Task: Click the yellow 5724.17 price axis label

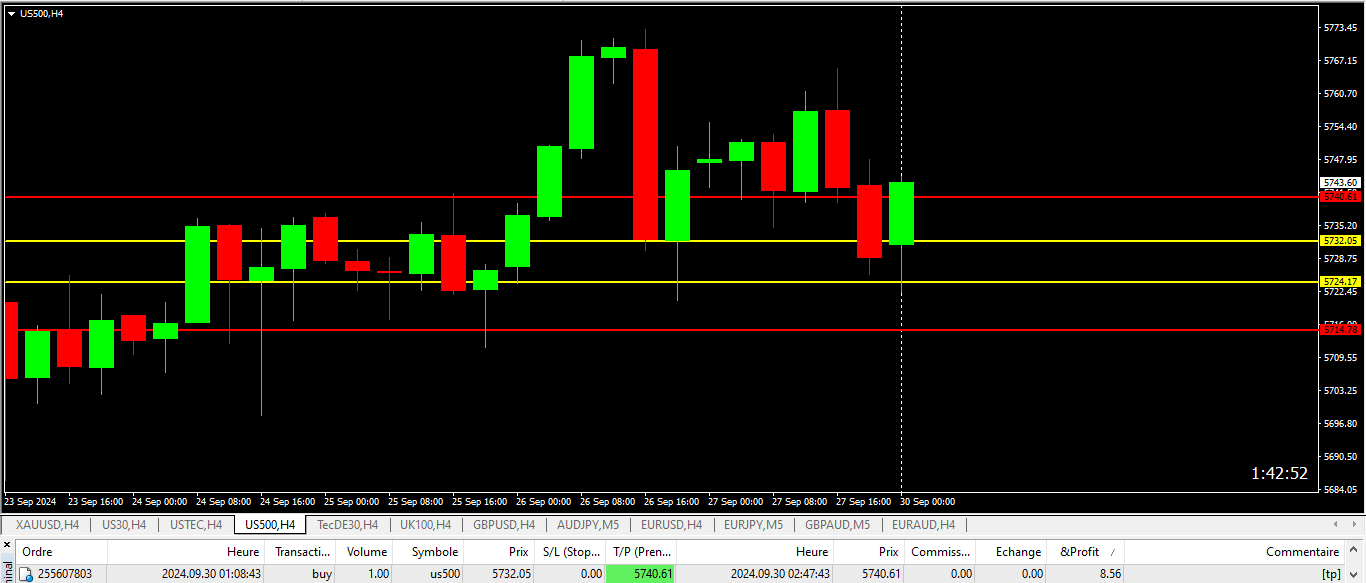Action: coord(1341,282)
